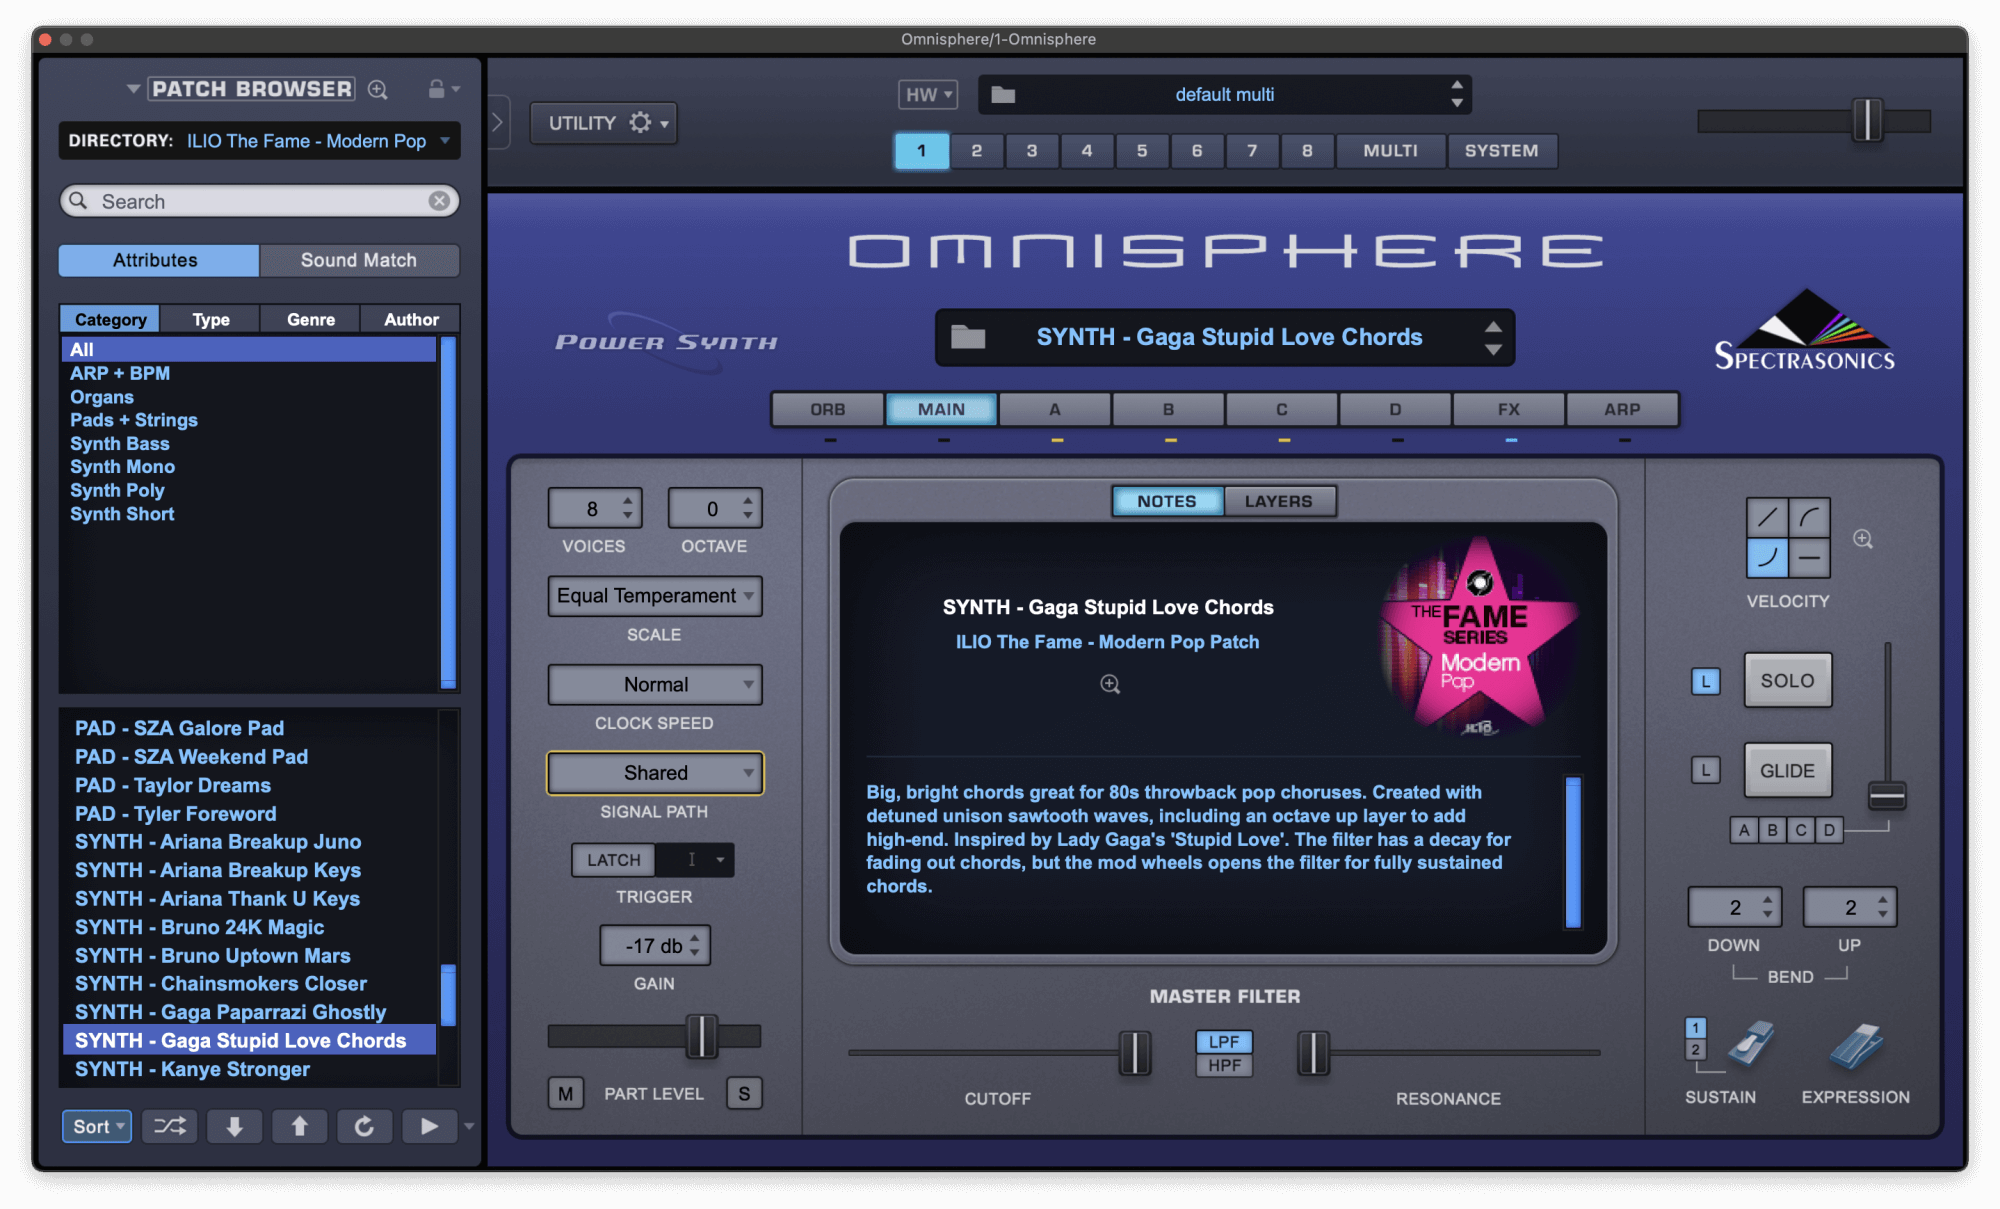Select the concave velocity curve icon

[x=1767, y=557]
